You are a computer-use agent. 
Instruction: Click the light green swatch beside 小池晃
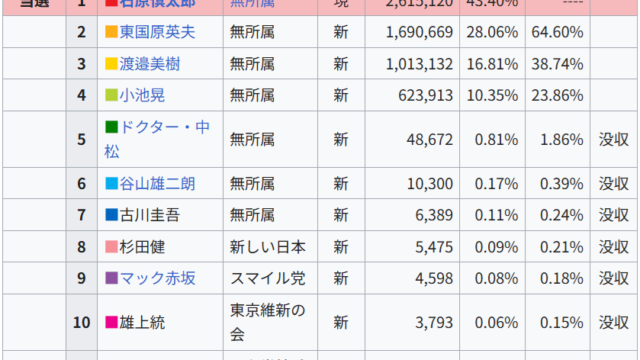click(111, 95)
